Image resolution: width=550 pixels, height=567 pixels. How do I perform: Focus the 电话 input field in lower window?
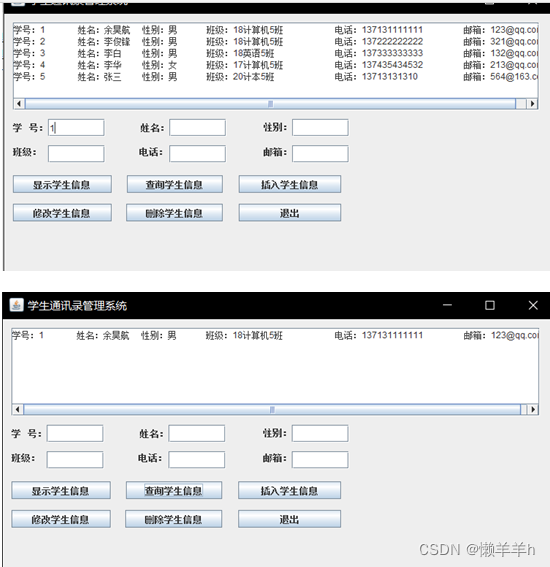197,459
